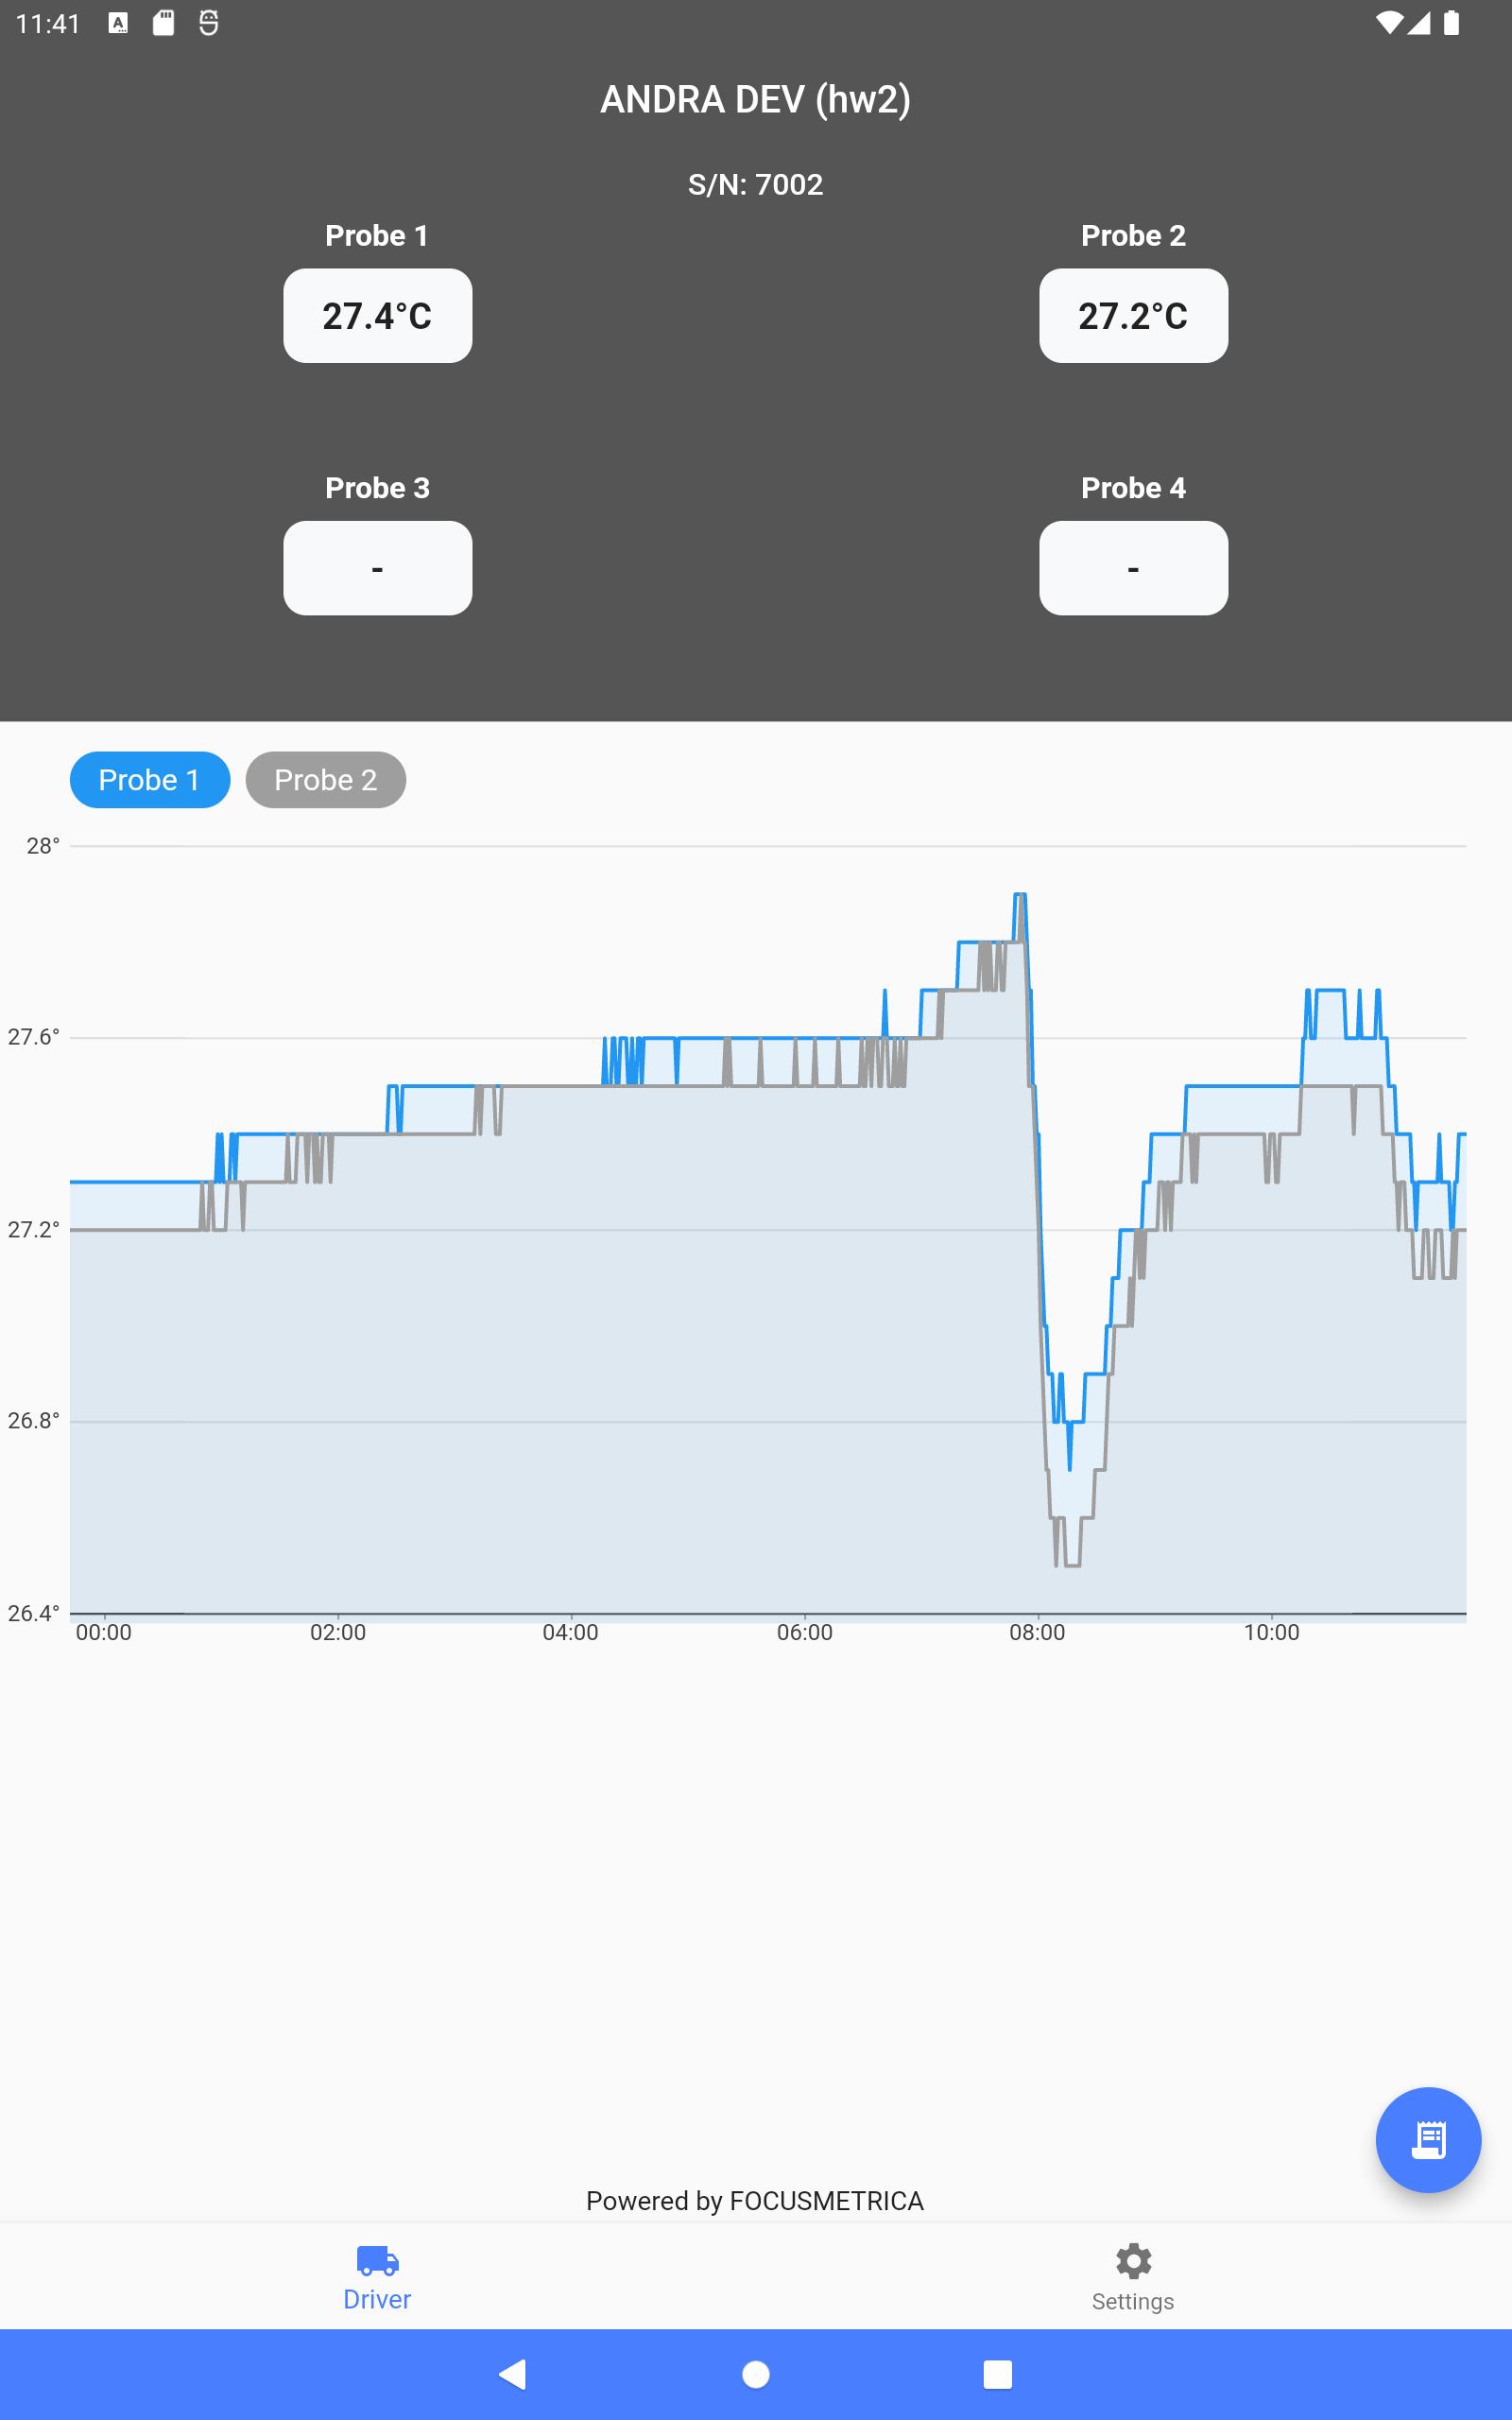Tap the sync-disabled status bar icon
Screen dimensions: 1512x2420
click(208, 23)
